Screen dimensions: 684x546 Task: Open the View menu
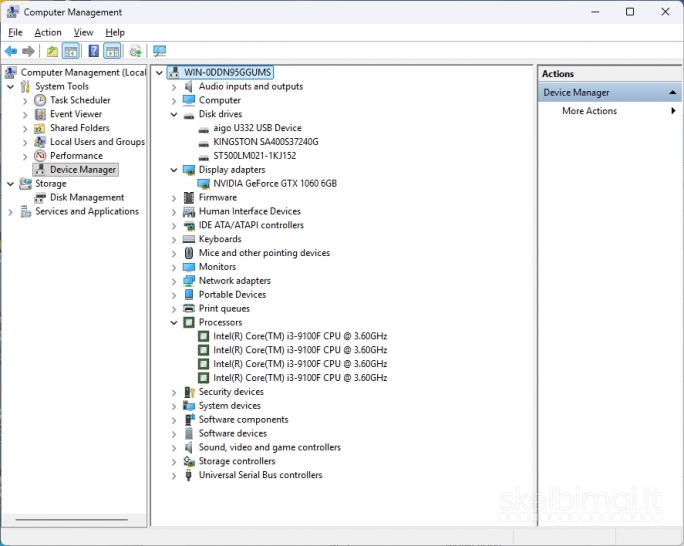pyautogui.click(x=83, y=32)
